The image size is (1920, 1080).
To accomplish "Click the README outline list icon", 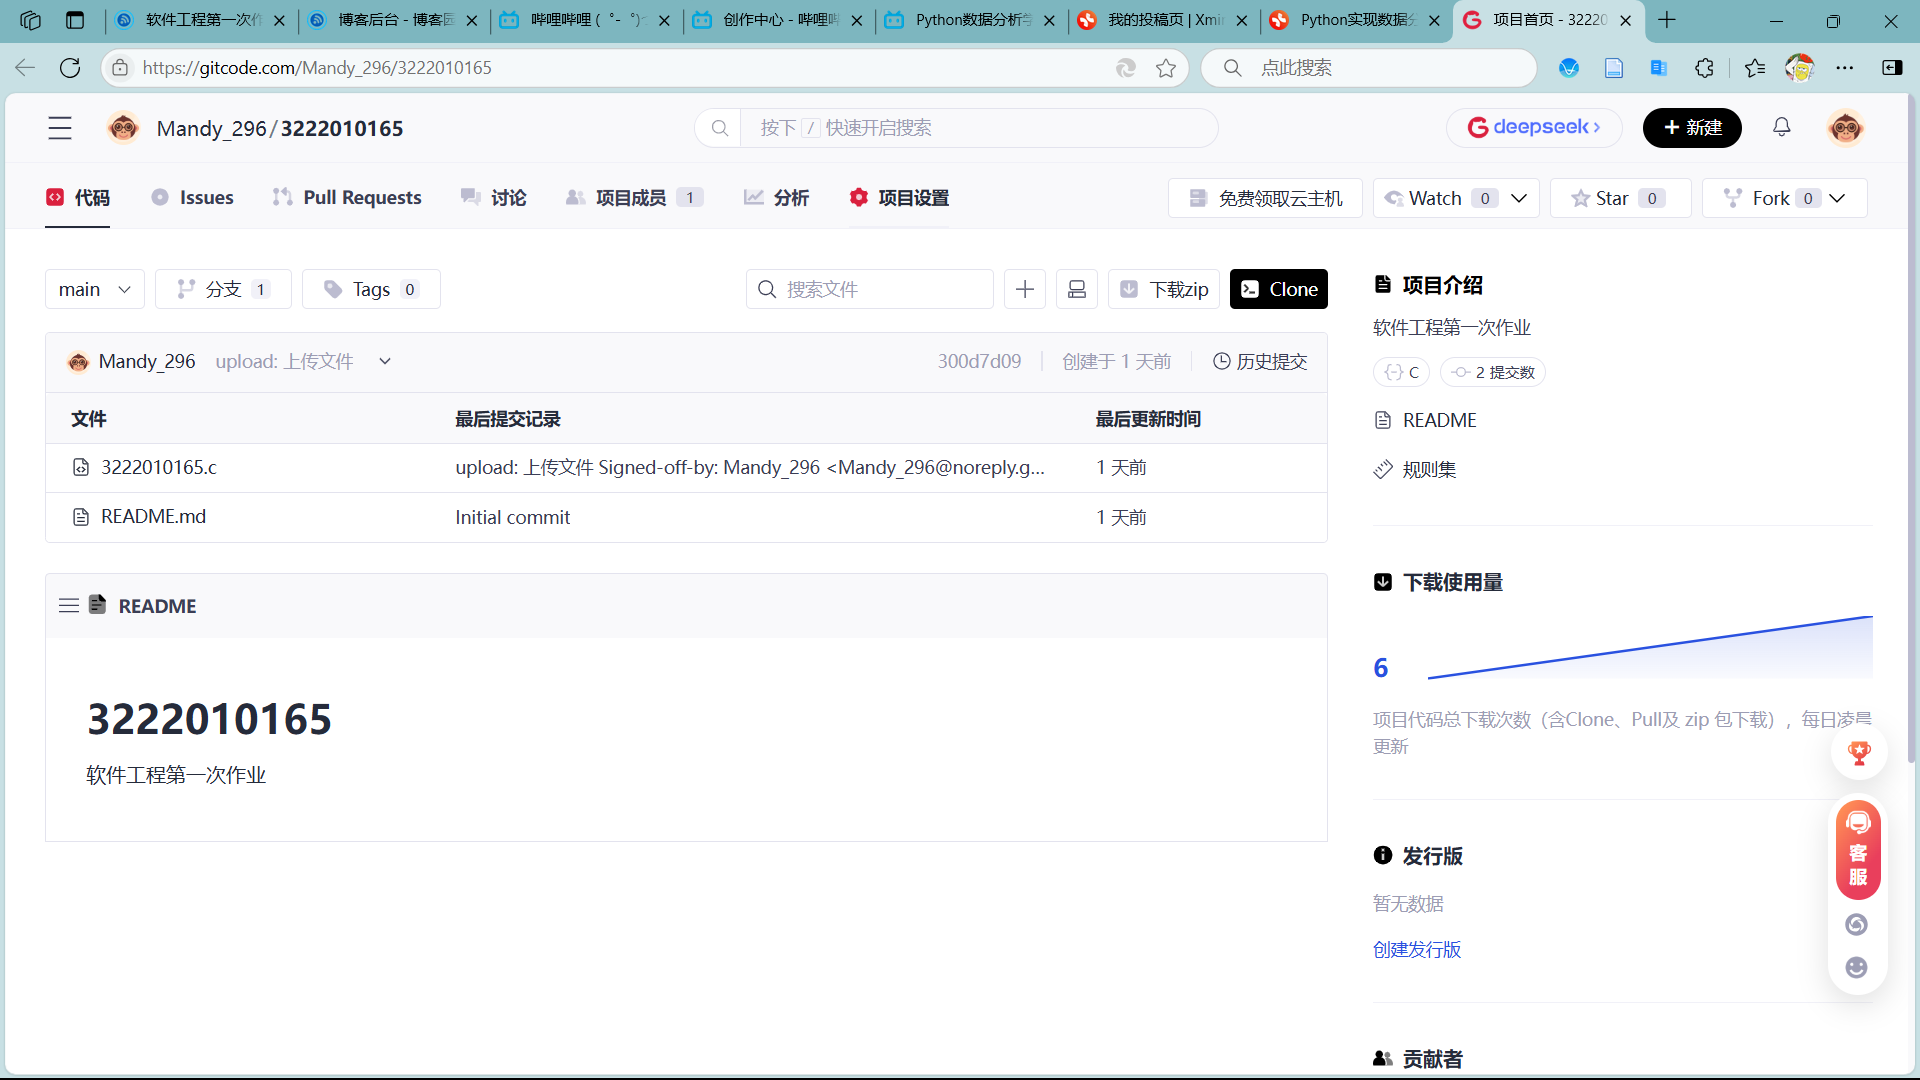I will pyautogui.click(x=69, y=606).
